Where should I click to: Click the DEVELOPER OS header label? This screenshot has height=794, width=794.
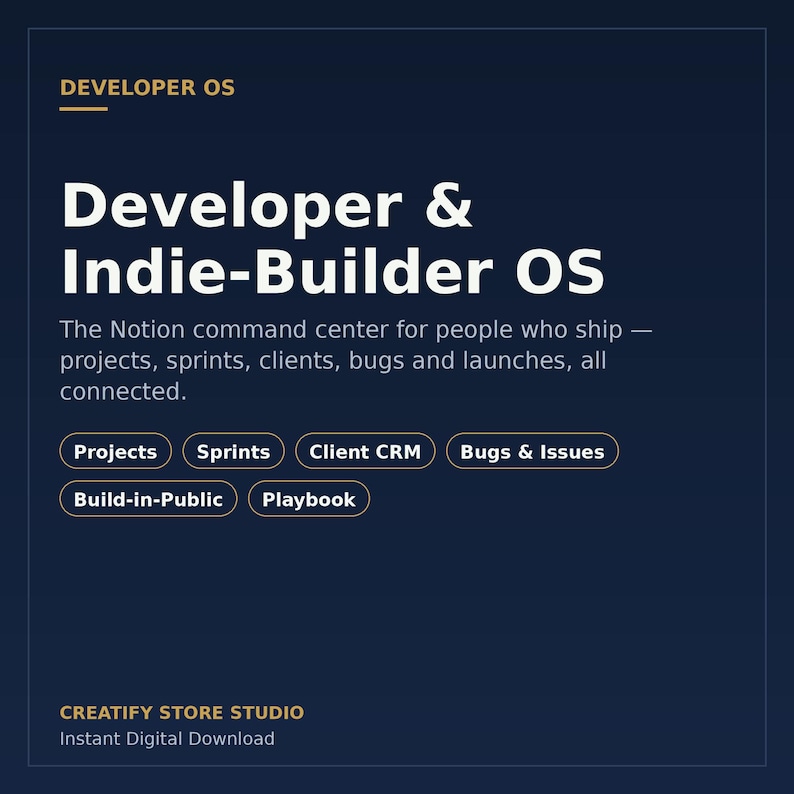[147, 88]
